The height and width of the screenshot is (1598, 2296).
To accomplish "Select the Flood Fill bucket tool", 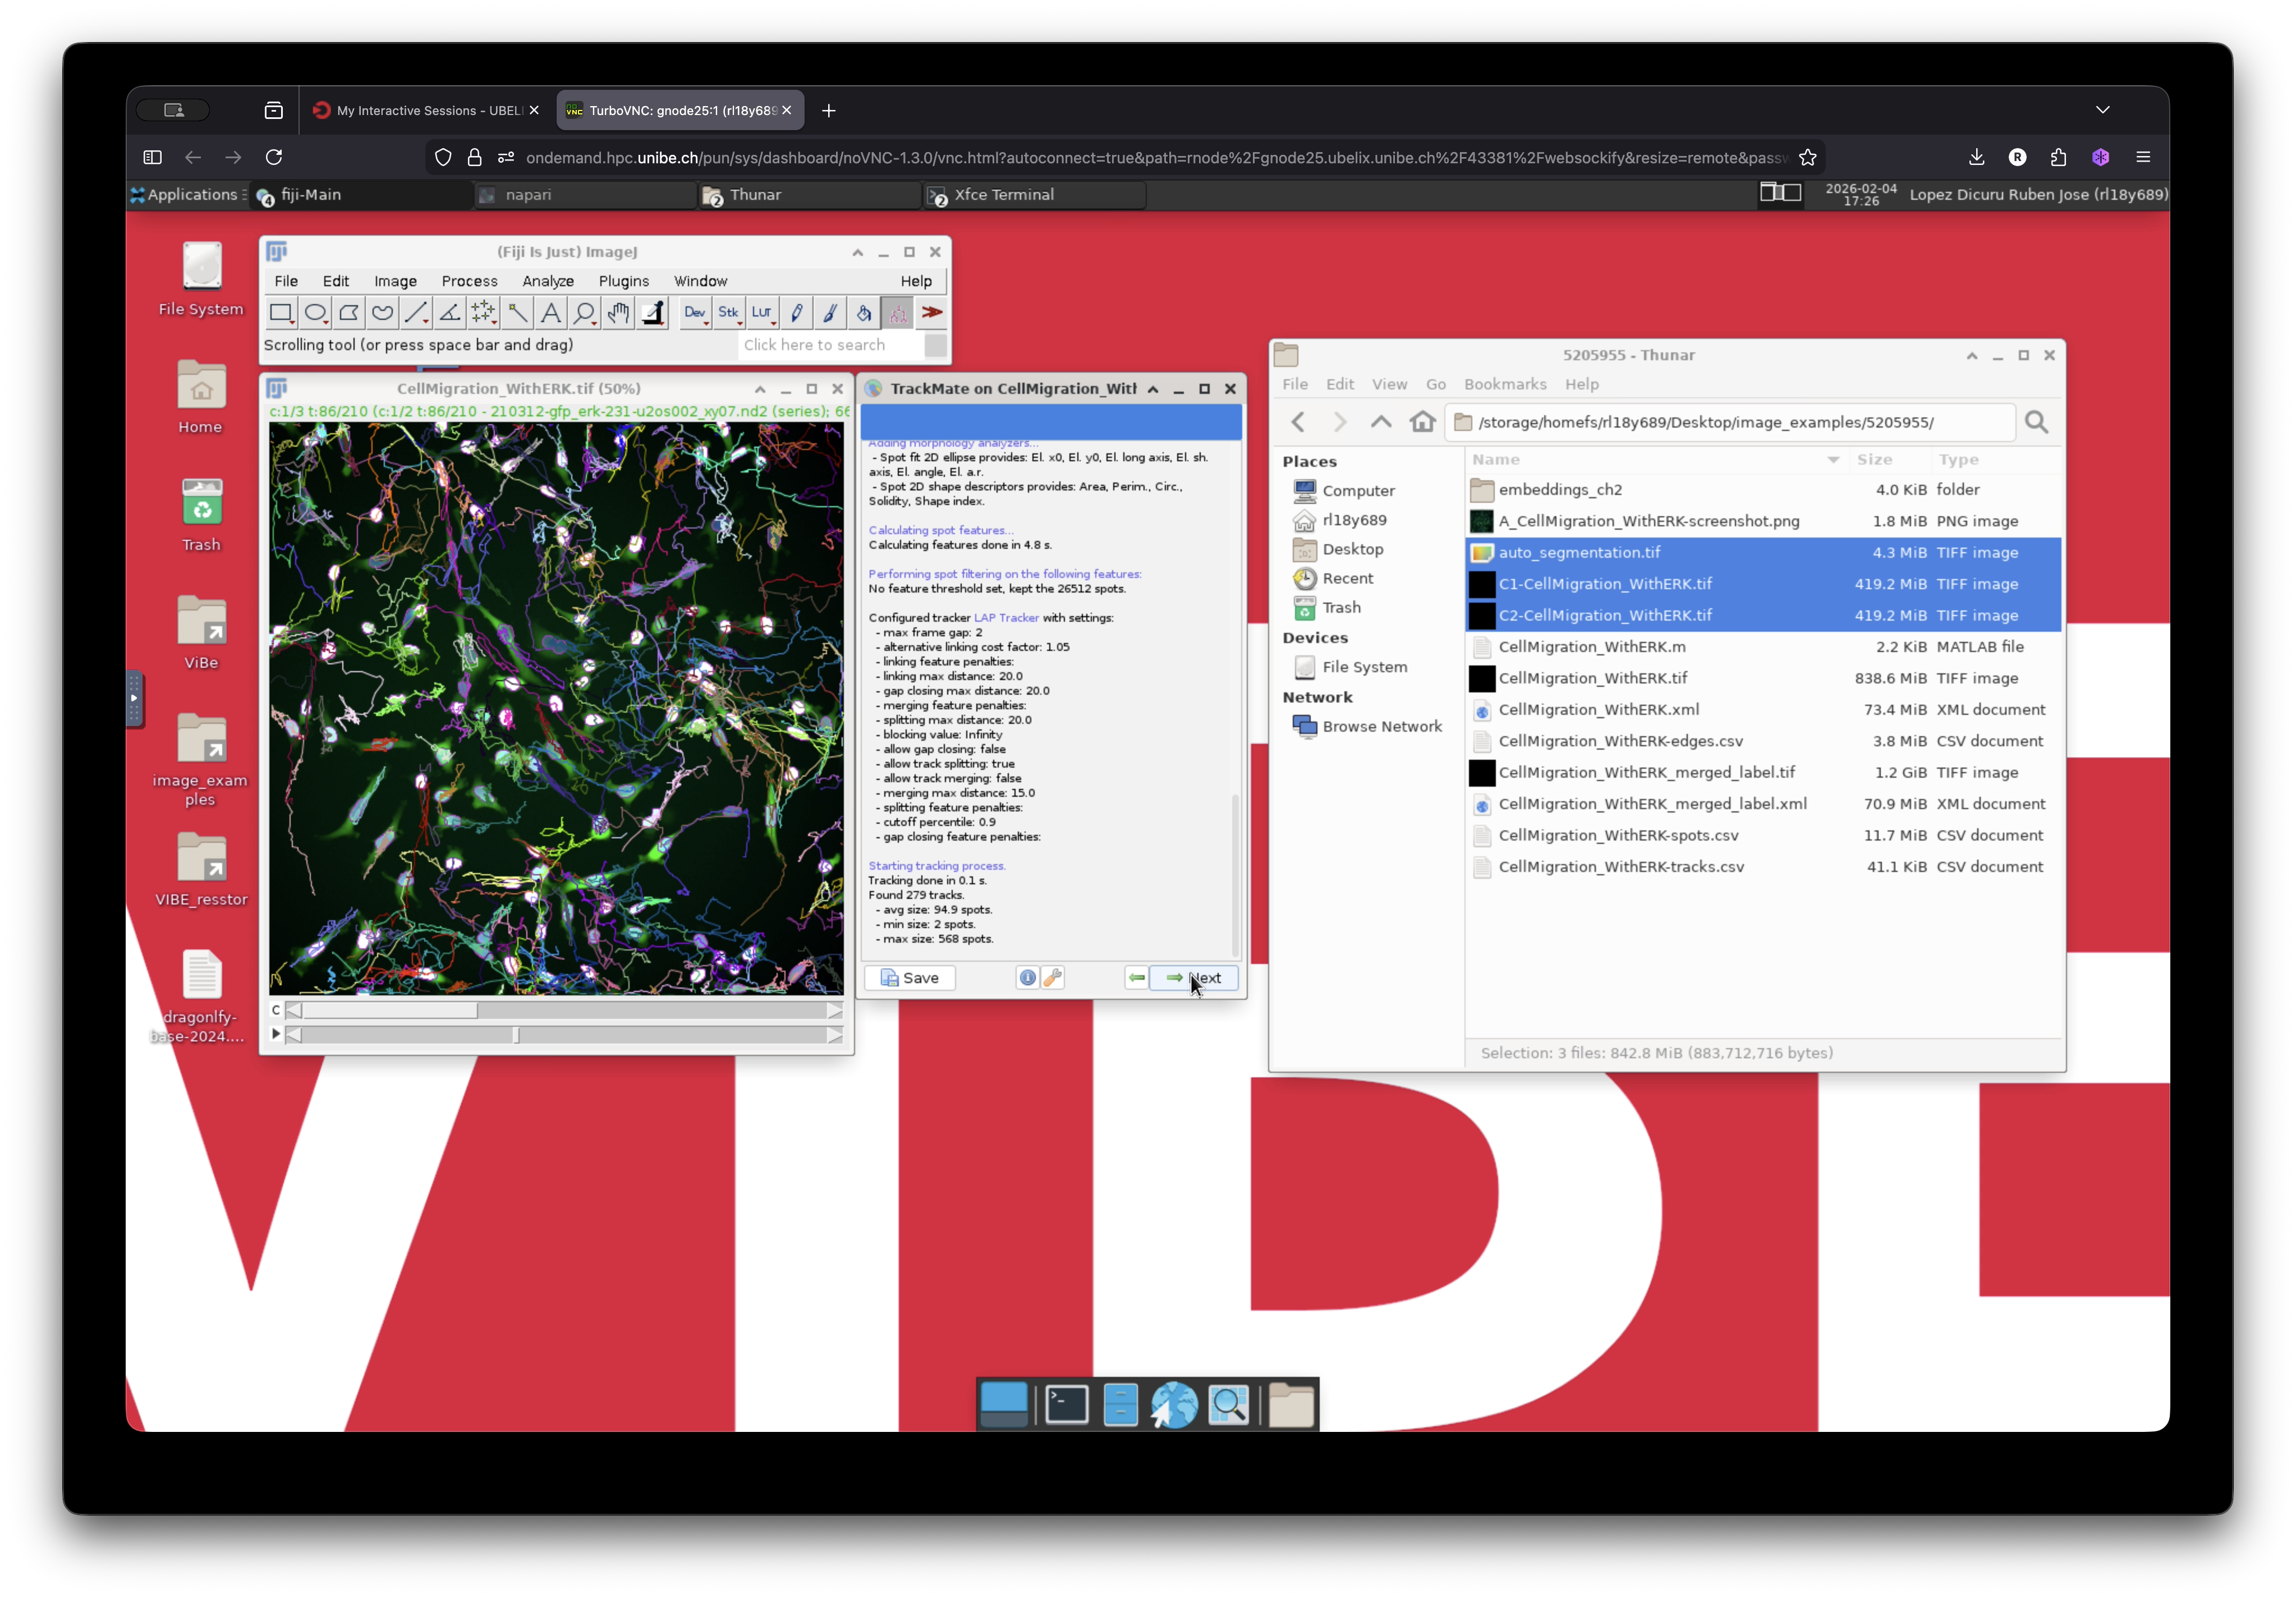I will tap(864, 313).
